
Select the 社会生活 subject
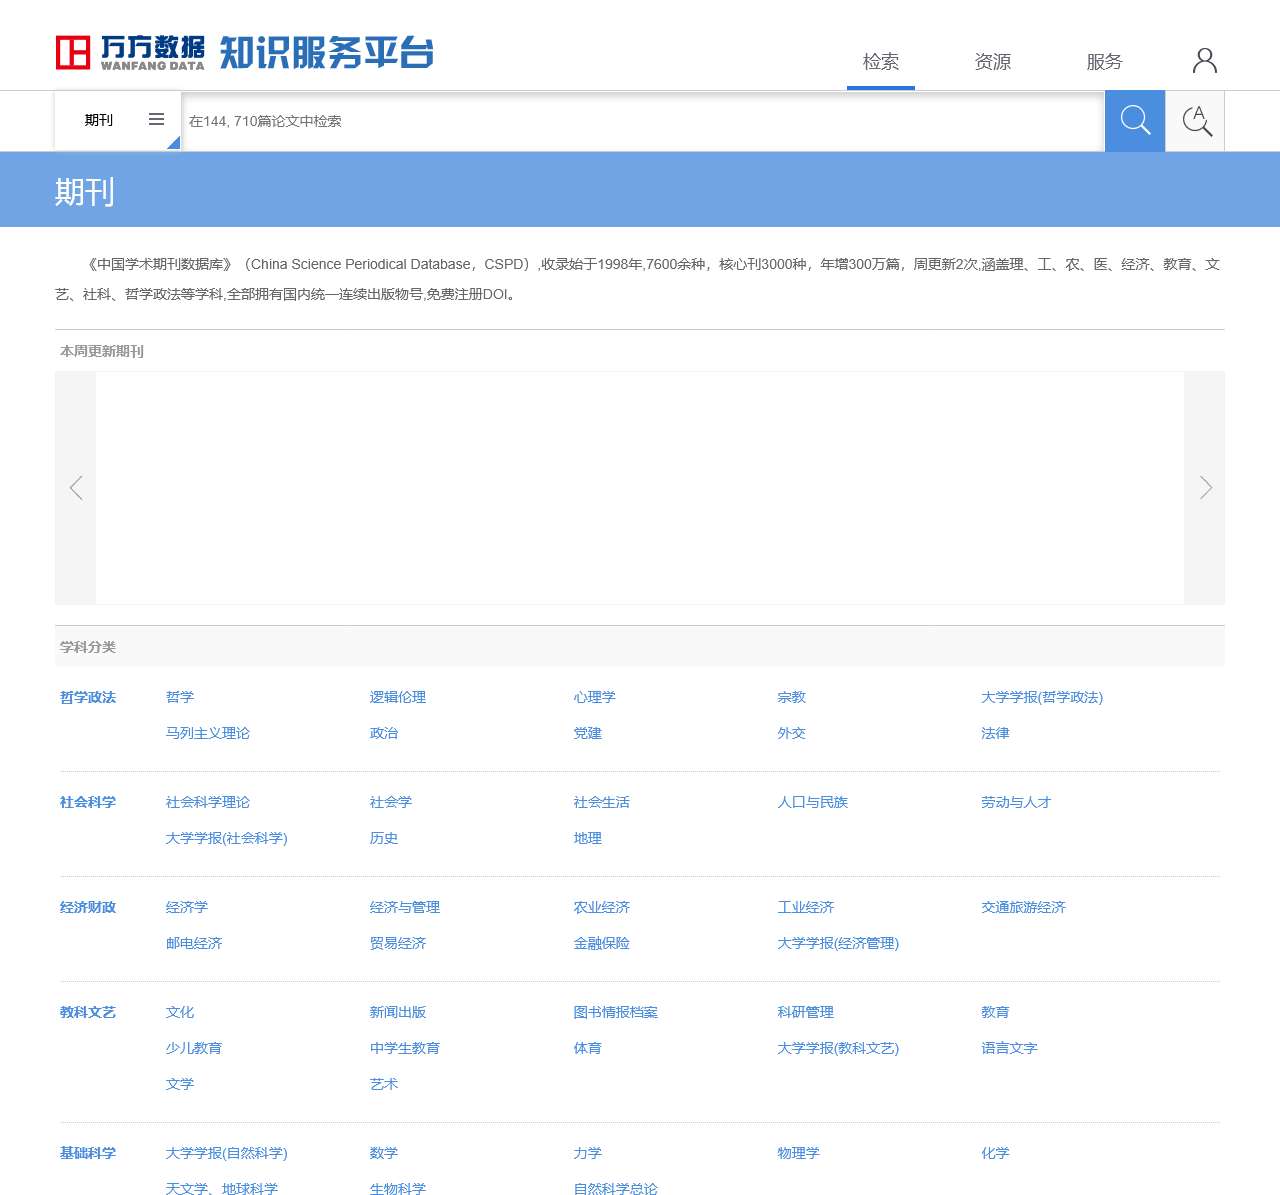[x=602, y=803]
